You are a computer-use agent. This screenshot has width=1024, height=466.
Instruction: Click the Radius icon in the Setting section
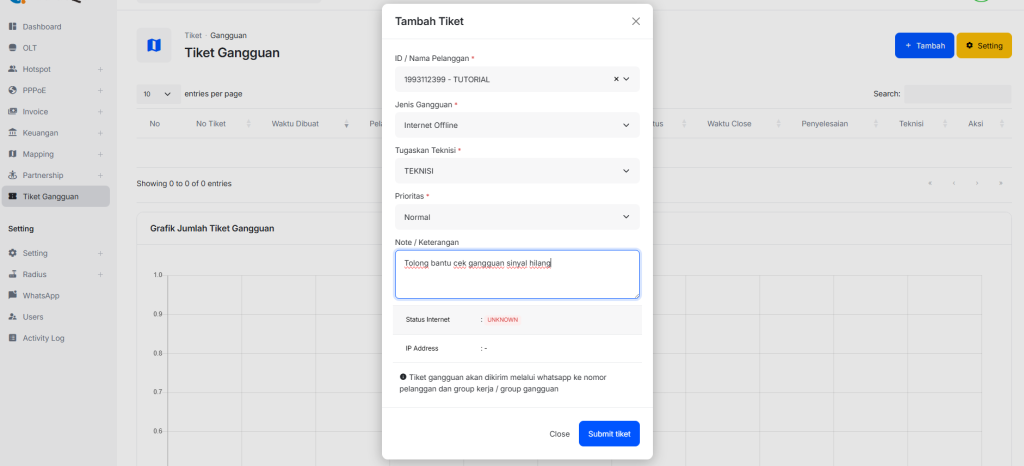[x=12, y=274]
